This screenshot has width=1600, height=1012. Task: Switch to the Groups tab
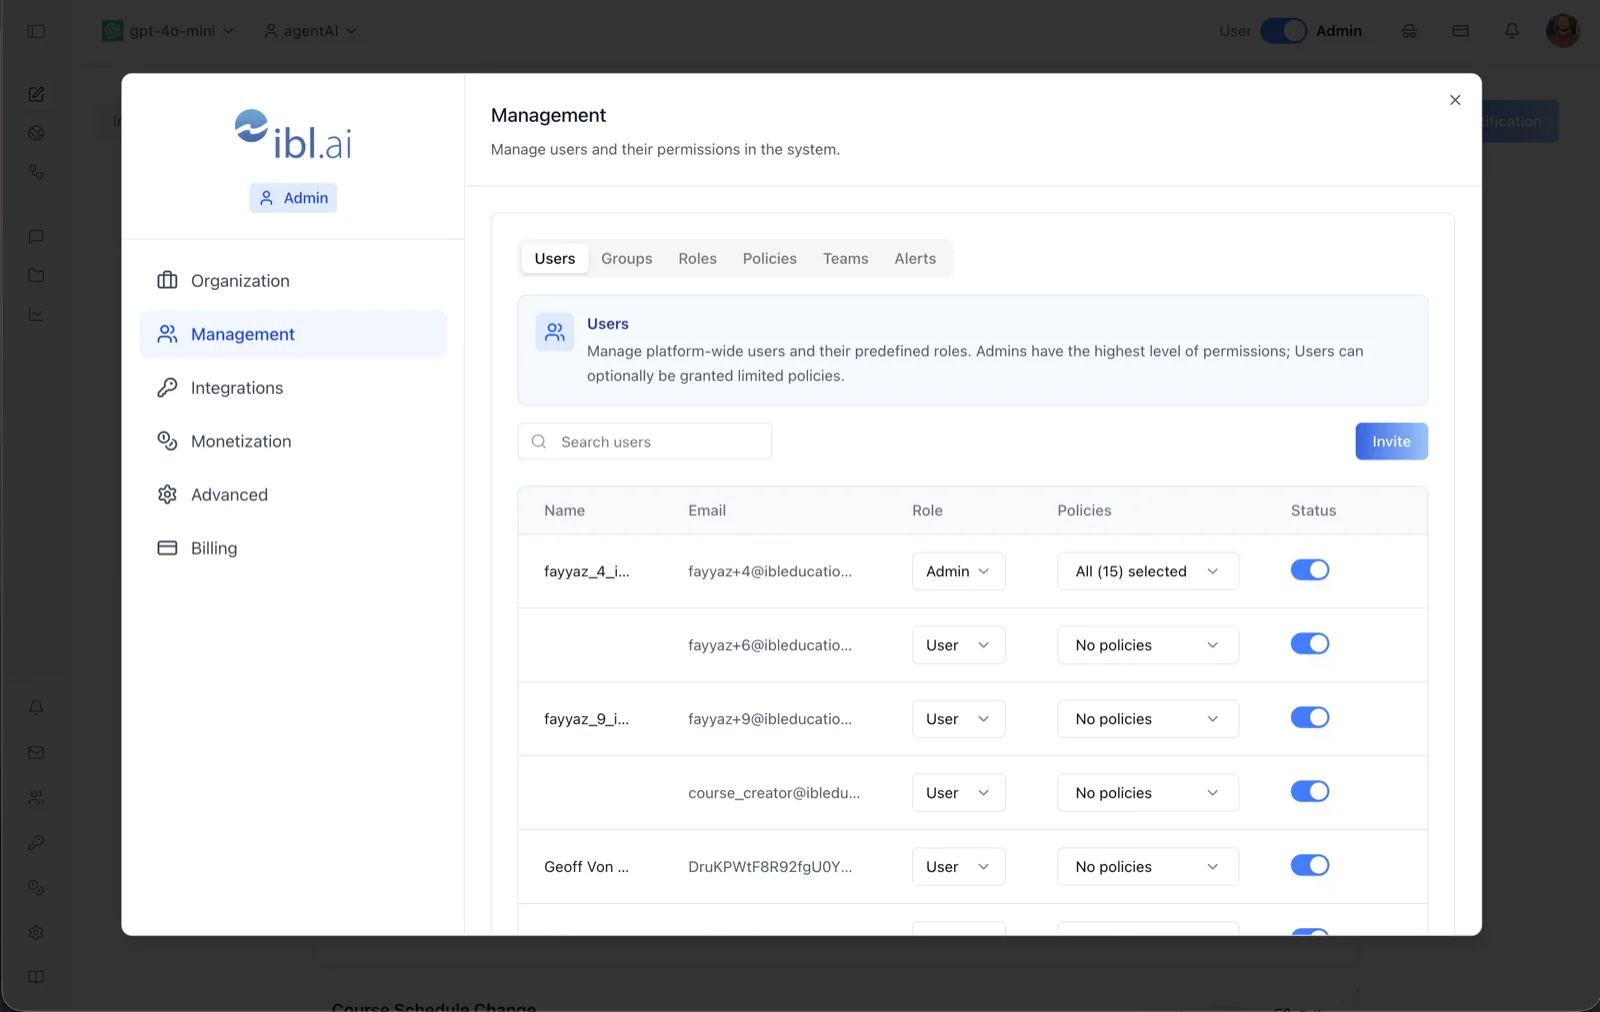click(627, 258)
